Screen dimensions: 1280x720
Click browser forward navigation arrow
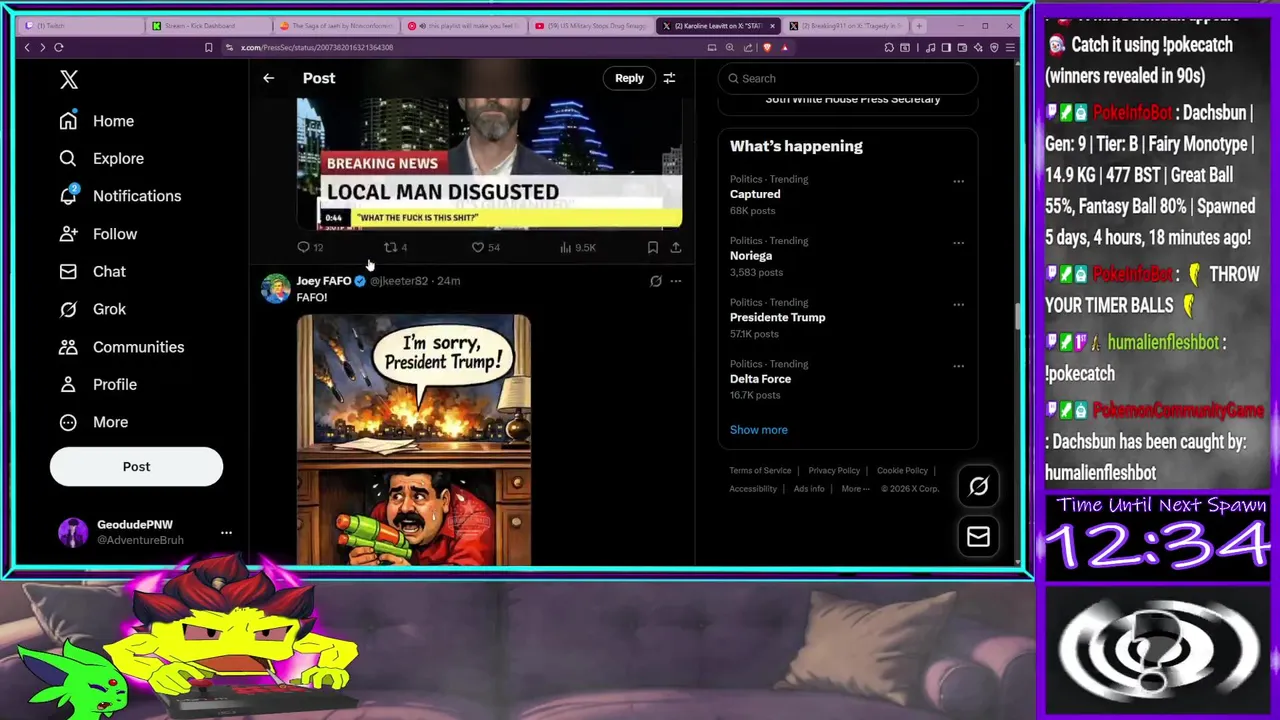click(x=41, y=47)
